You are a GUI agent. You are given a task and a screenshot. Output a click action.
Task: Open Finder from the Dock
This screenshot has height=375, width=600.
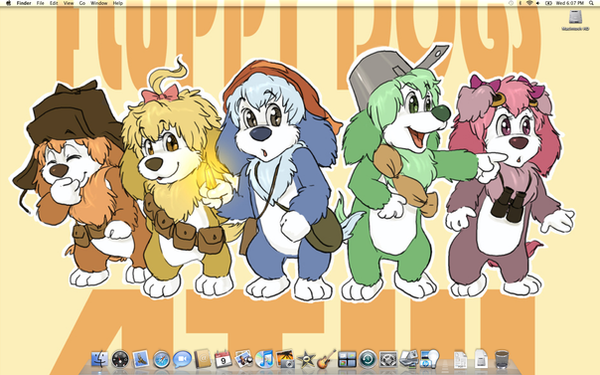100,359
